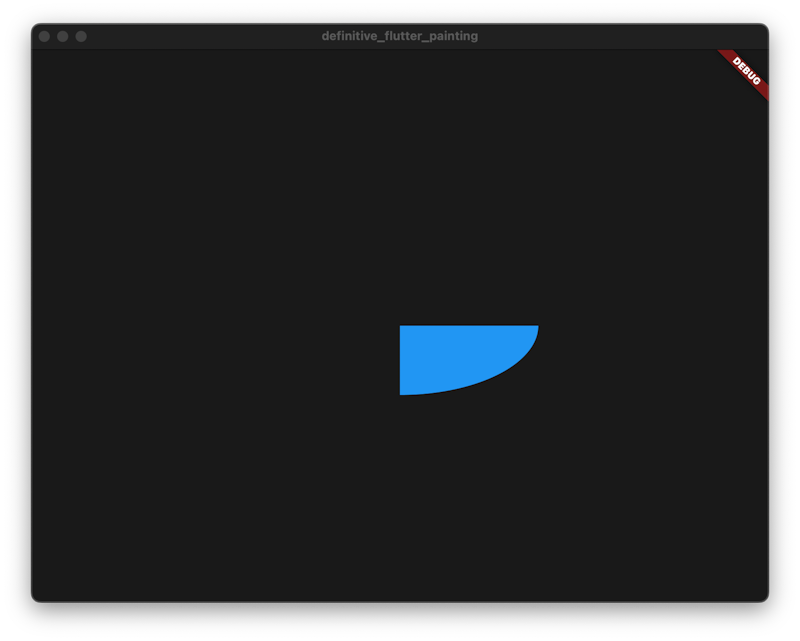The width and height of the screenshot is (800, 641).
Task: Click the blue shape where its curve meets the top edge
Action: (535, 328)
